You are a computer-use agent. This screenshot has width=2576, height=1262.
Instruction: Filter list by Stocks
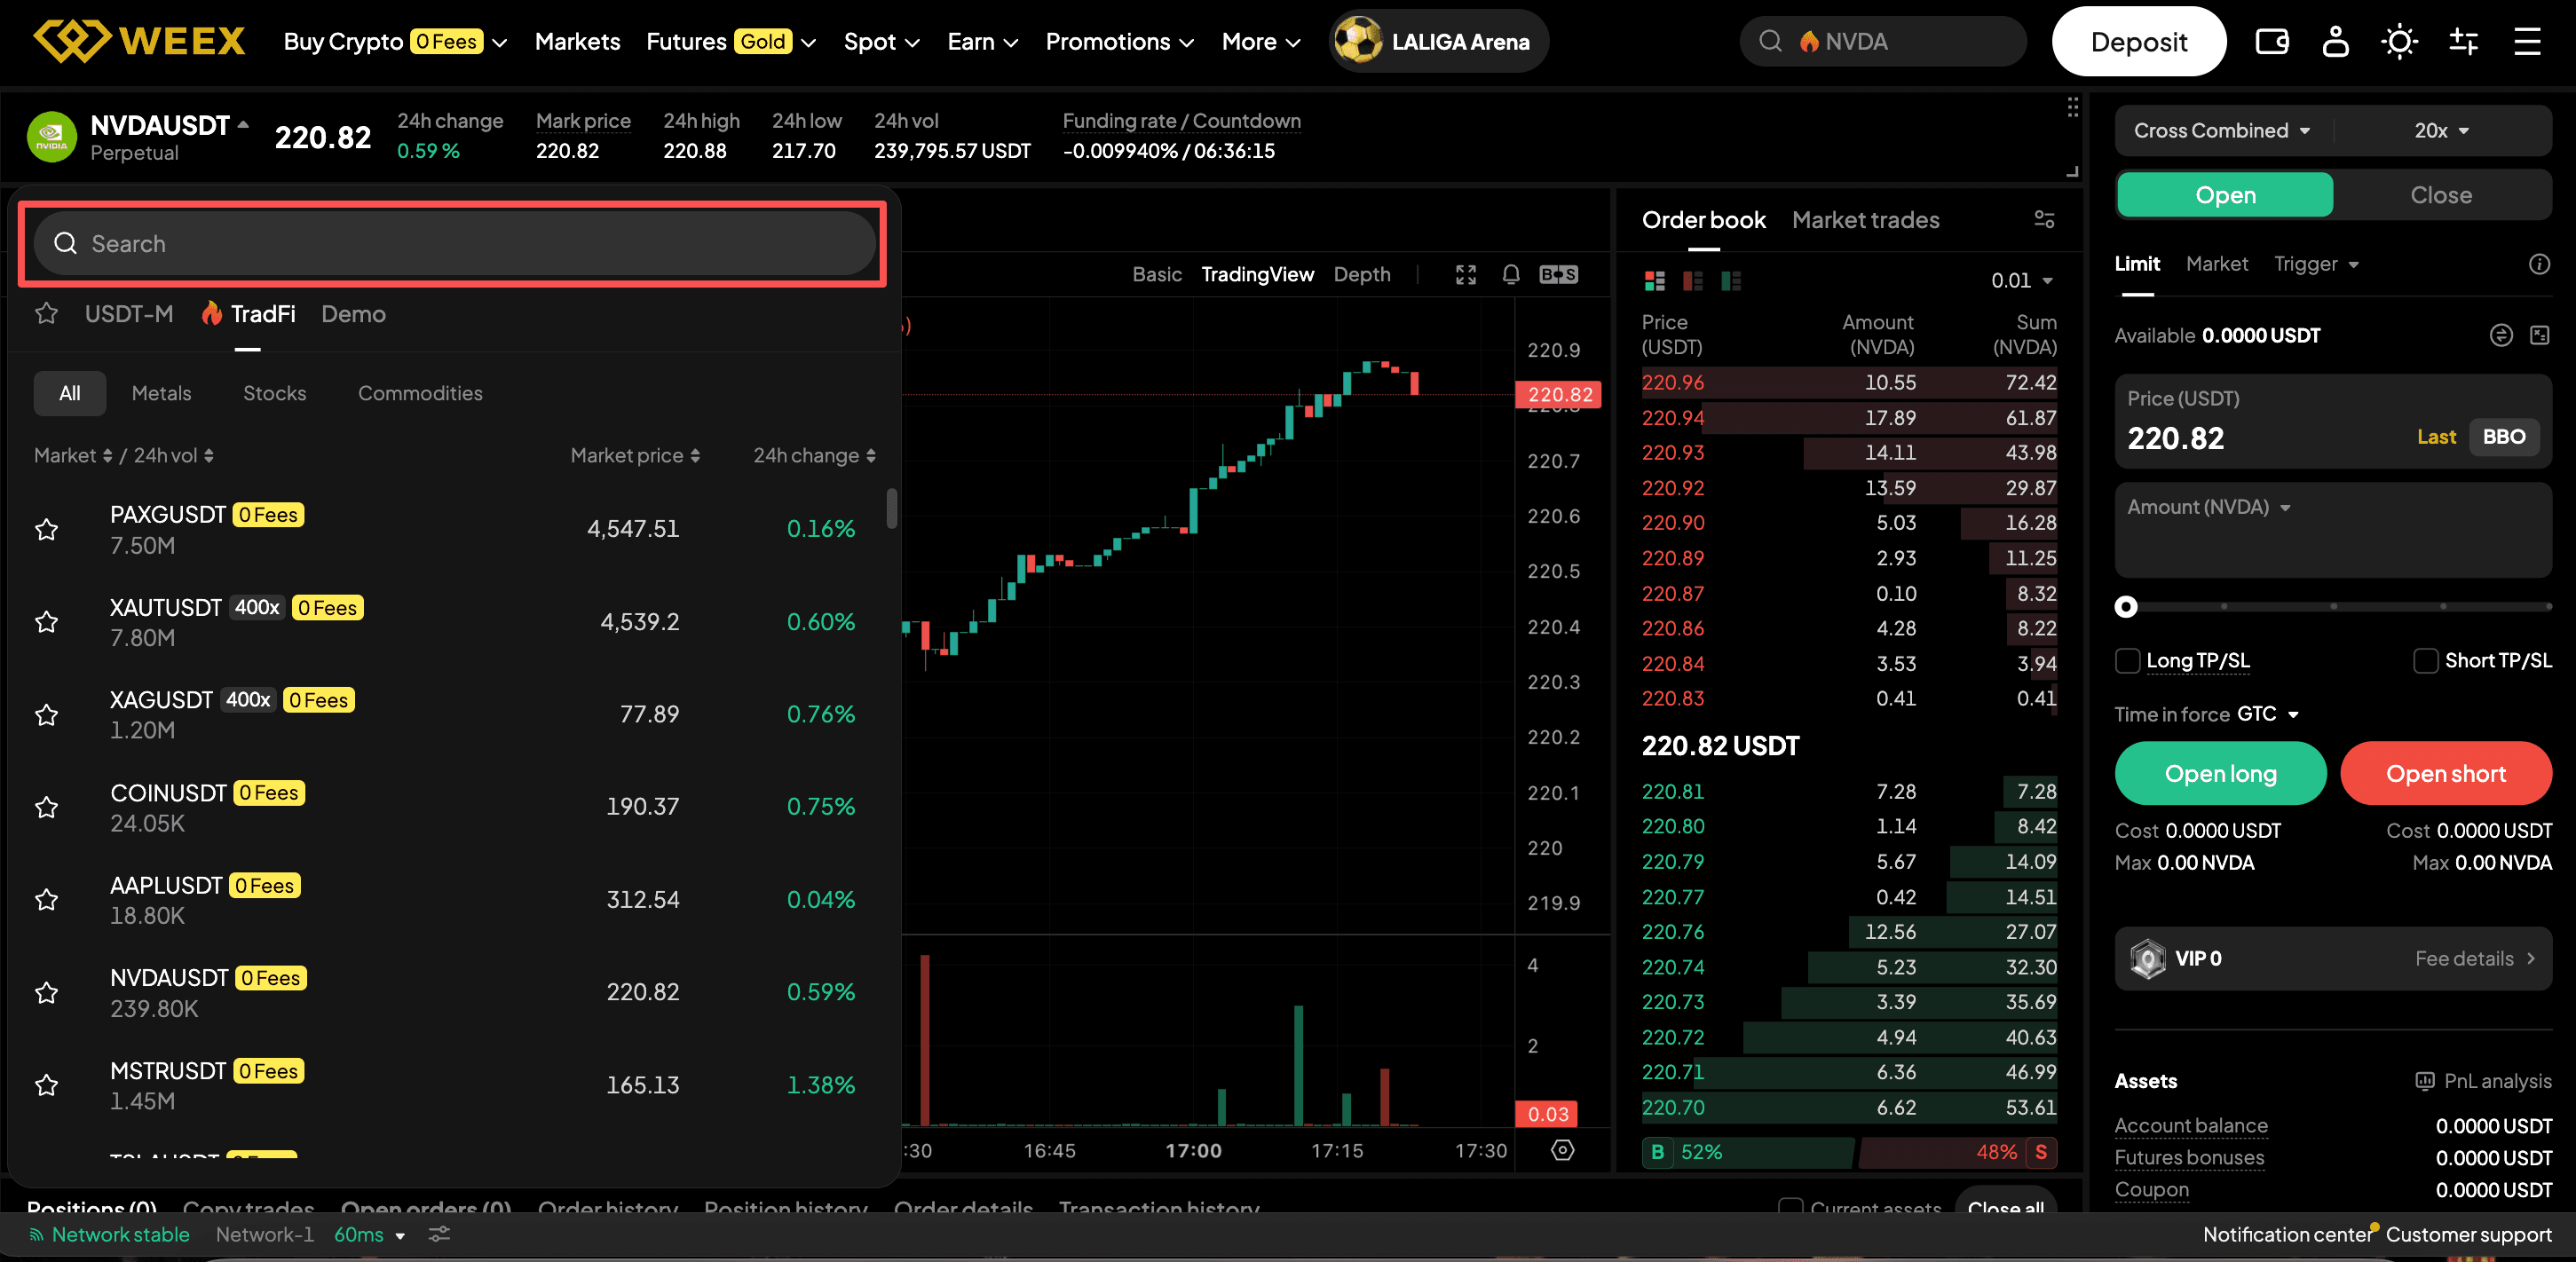(x=274, y=393)
